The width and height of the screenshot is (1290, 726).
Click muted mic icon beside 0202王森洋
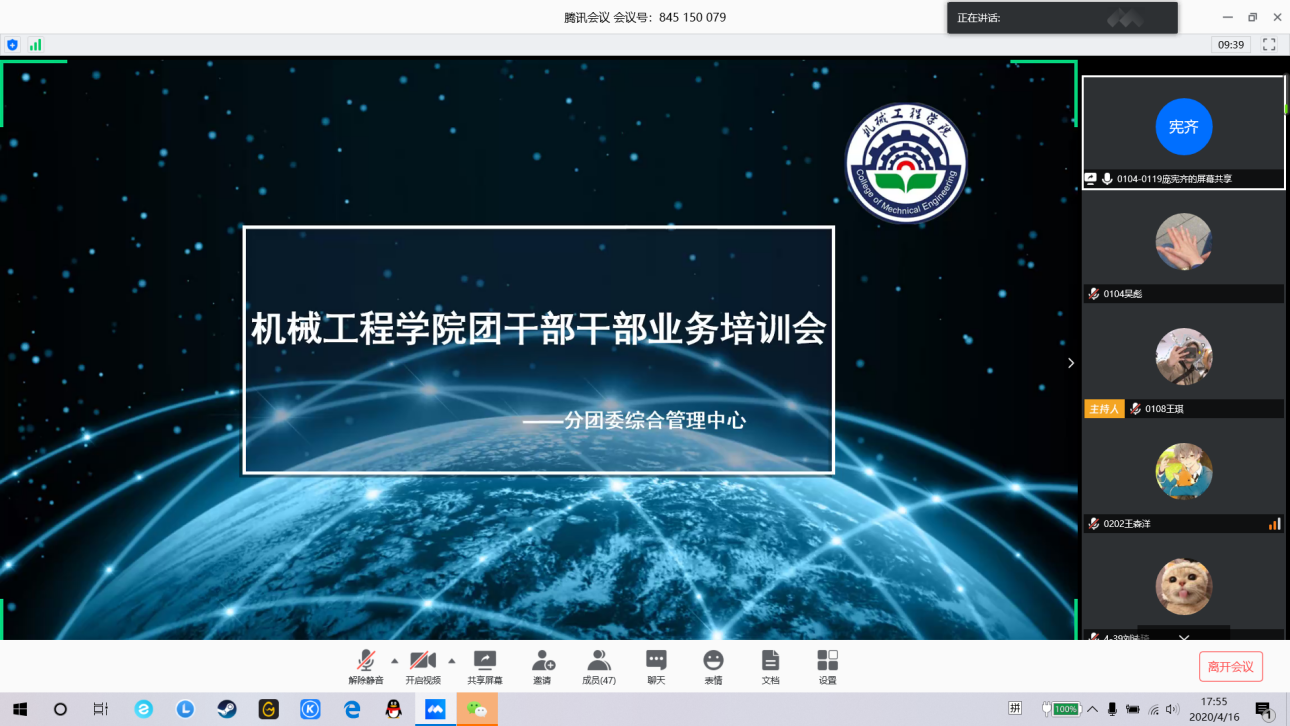pos(1094,524)
